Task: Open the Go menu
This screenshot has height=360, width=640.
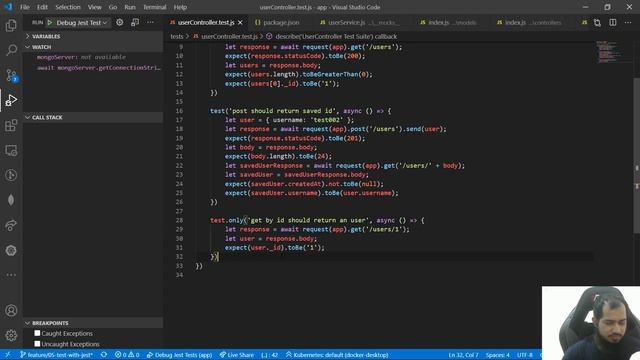Action: (113, 7)
